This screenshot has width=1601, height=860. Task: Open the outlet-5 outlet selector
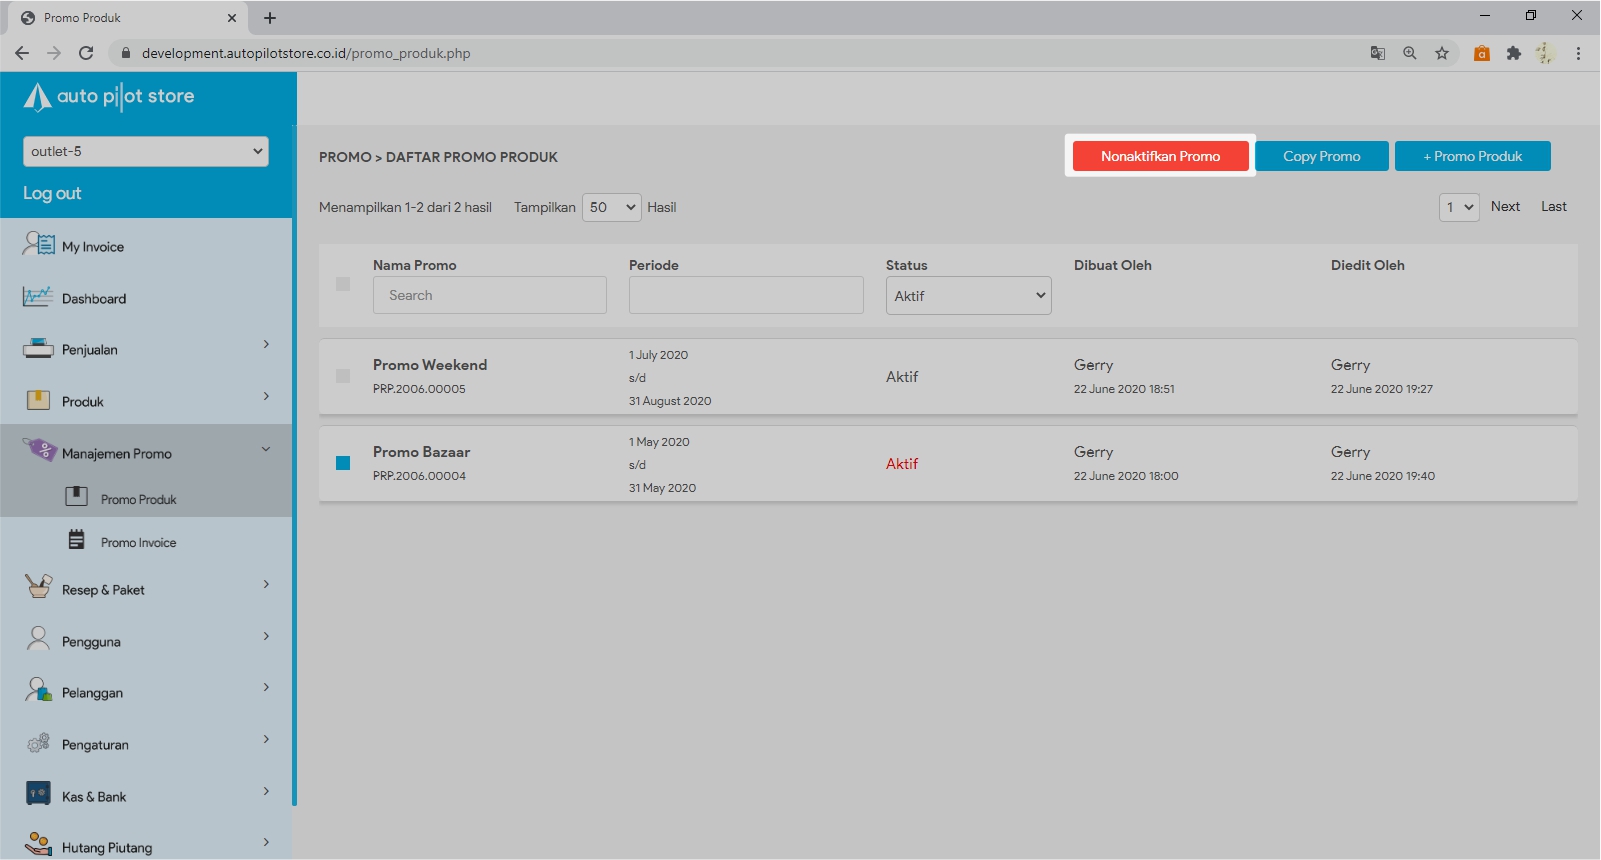pos(146,151)
